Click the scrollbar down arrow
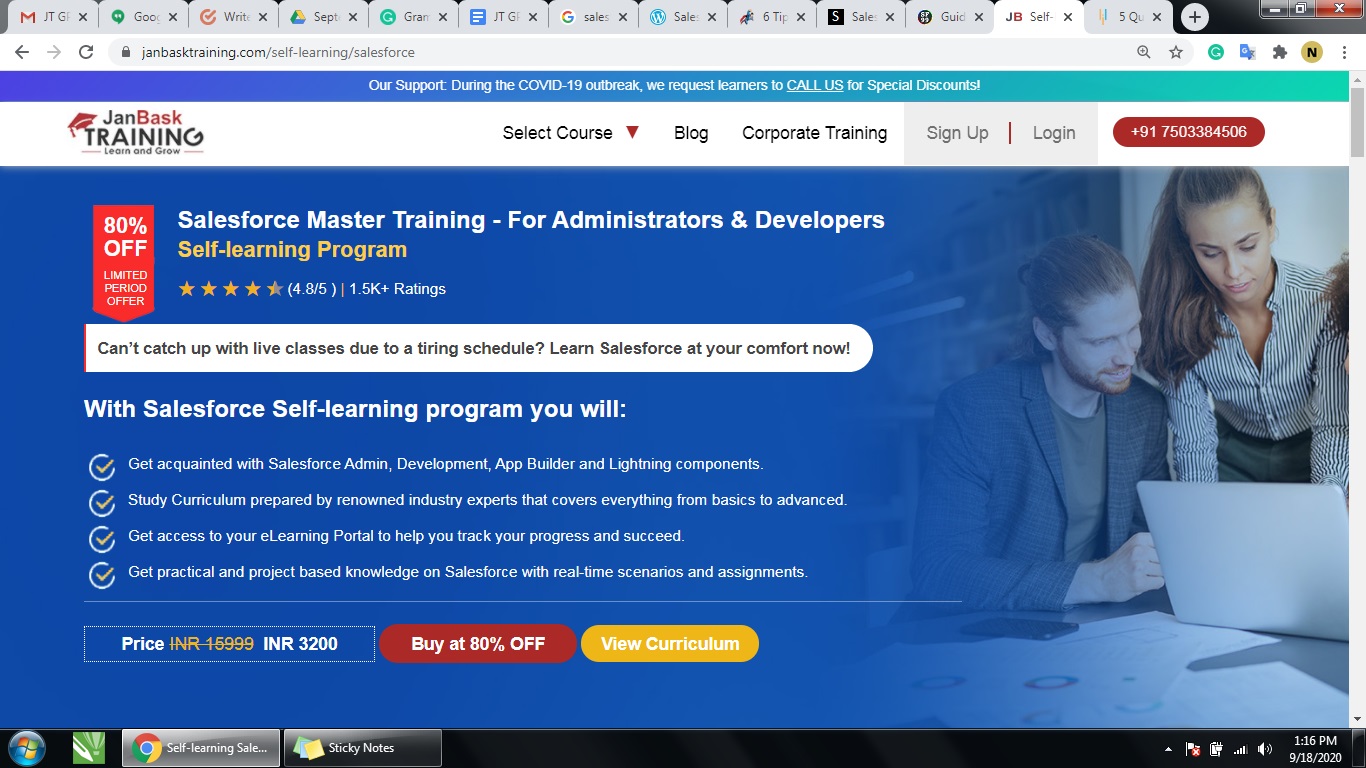Viewport: 1366px width, 768px height. pos(1357,719)
